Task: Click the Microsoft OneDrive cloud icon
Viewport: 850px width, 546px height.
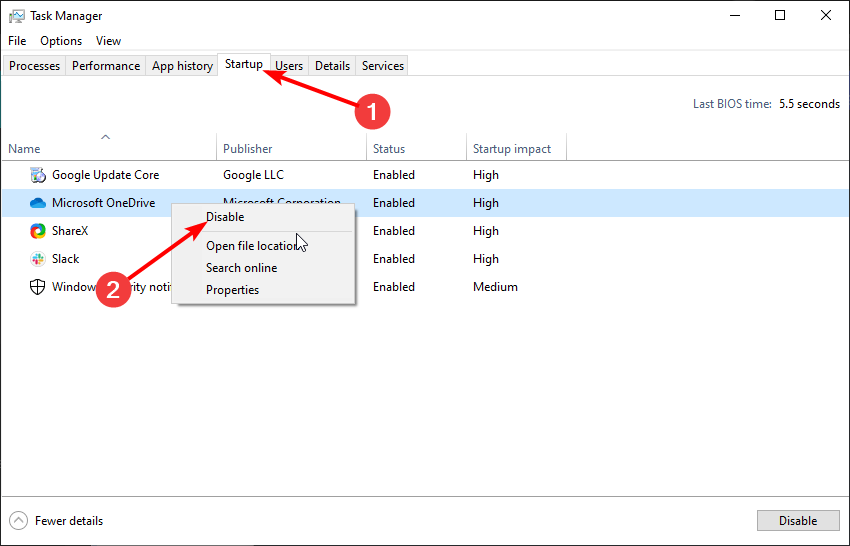Action: [38, 203]
